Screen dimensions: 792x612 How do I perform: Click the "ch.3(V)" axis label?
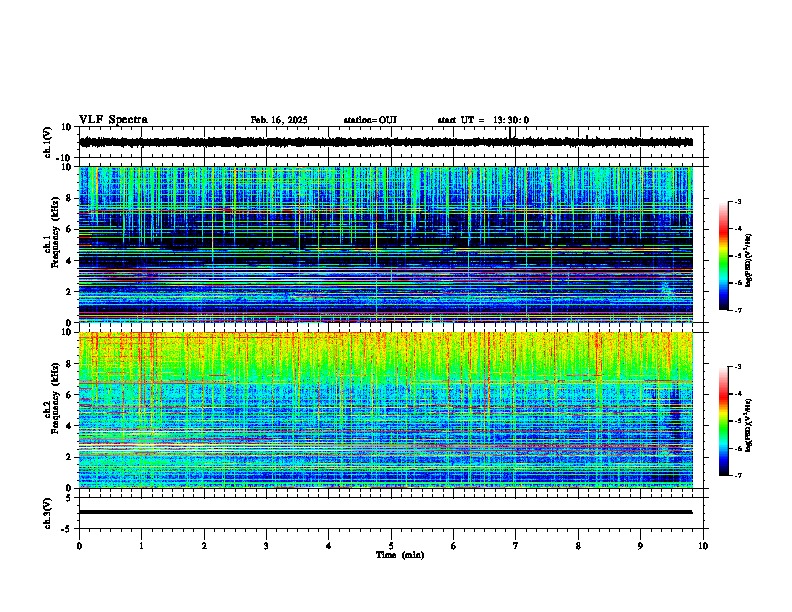(x=48, y=514)
